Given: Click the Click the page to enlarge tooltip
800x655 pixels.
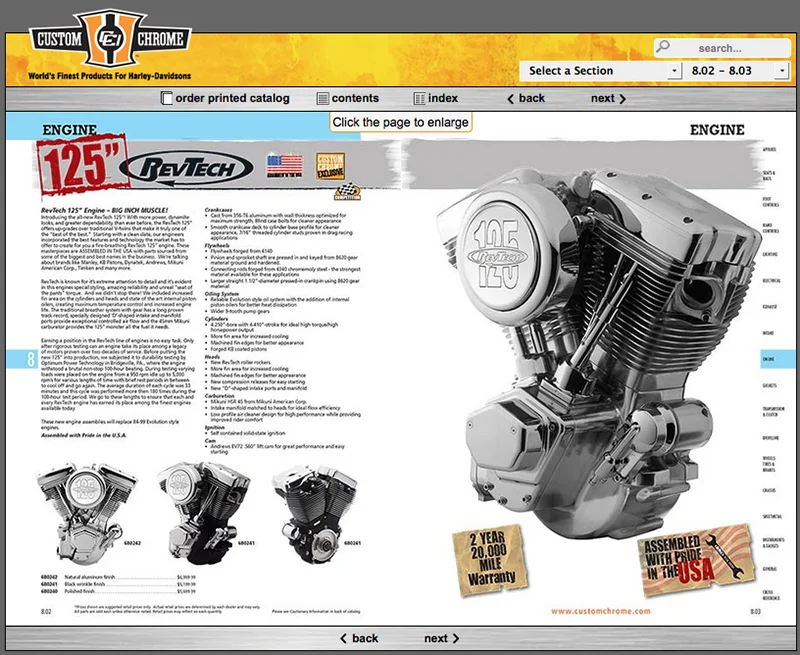Looking at the screenshot, I should click(x=401, y=122).
